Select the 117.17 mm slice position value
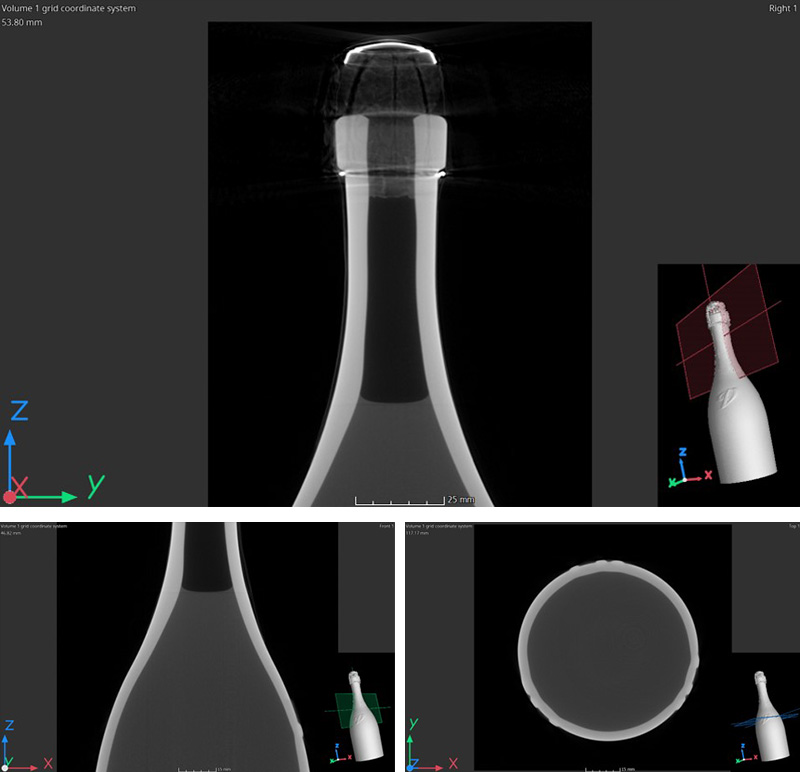The width and height of the screenshot is (800, 772). coord(413,533)
